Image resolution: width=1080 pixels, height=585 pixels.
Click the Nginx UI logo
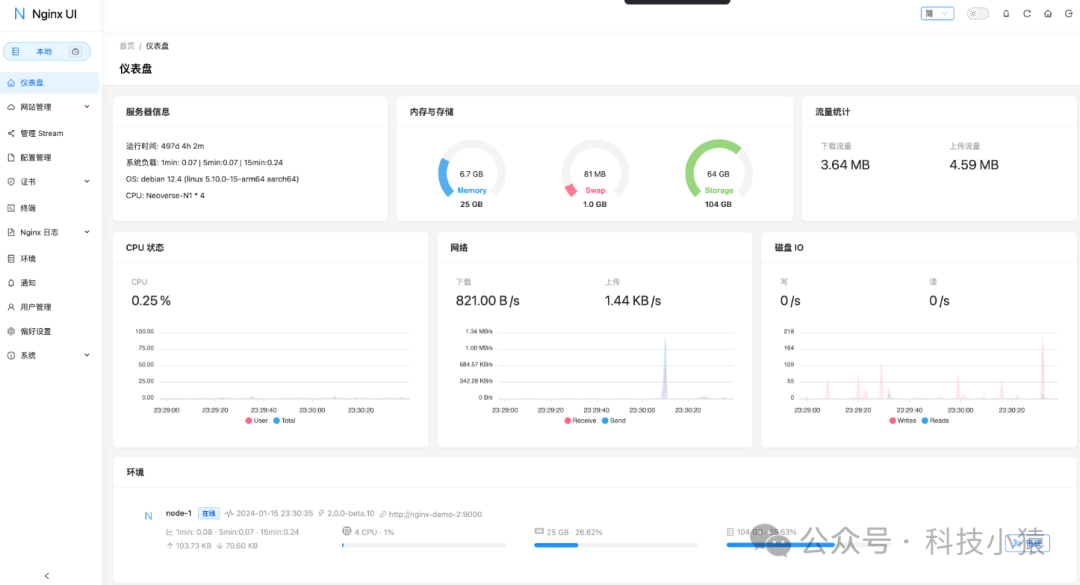46,14
